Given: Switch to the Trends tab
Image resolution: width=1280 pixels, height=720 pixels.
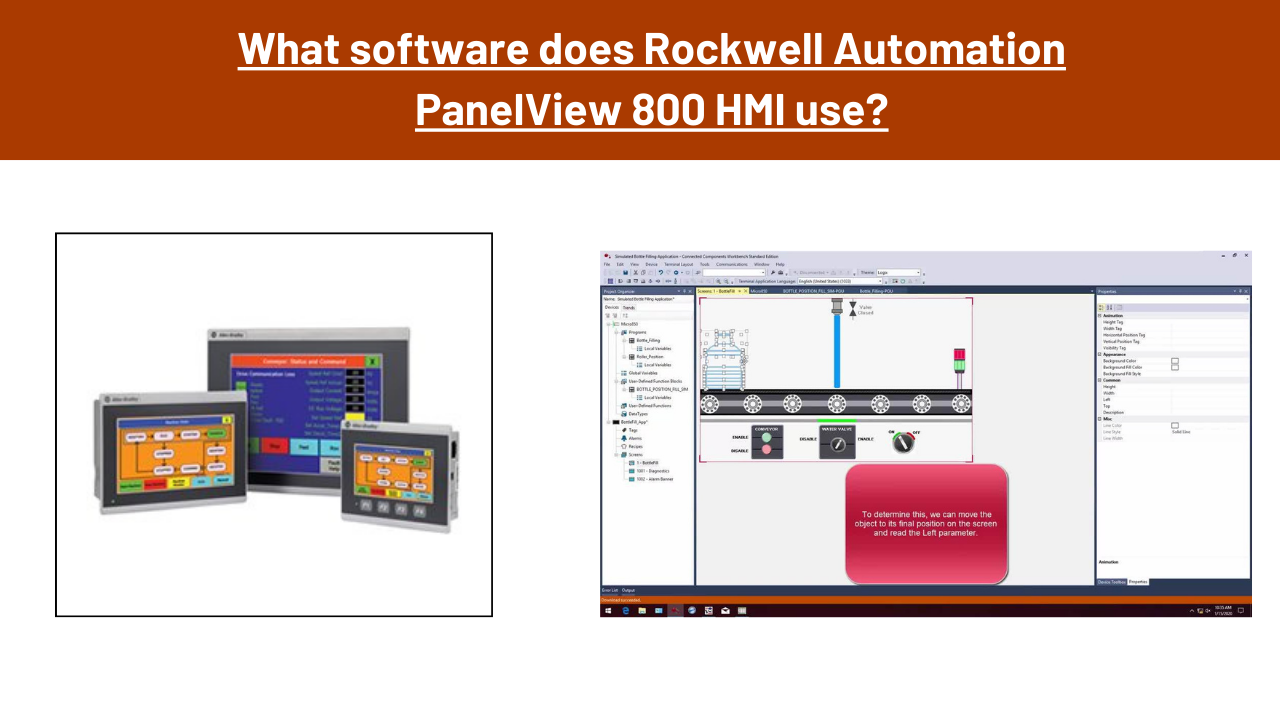Looking at the screenshot, I should 628,308.
